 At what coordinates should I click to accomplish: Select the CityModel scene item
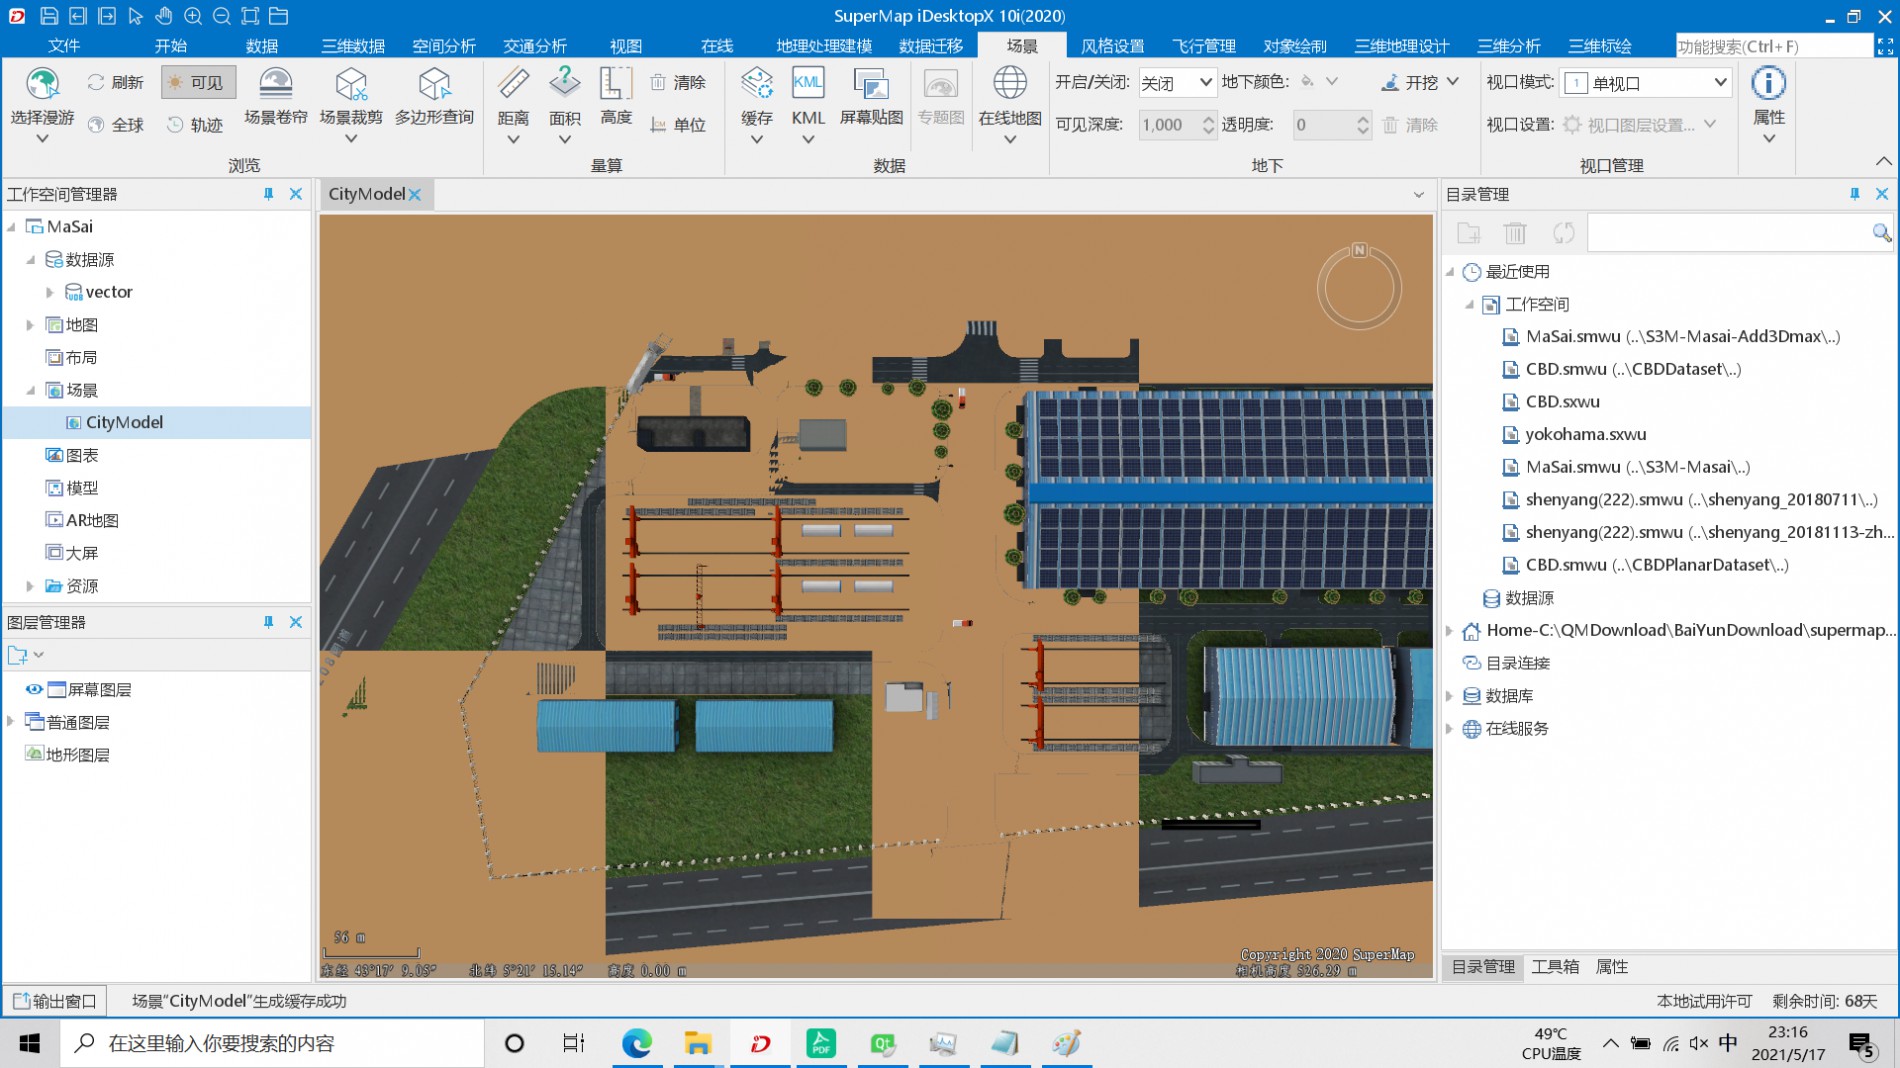click(124, 422)
